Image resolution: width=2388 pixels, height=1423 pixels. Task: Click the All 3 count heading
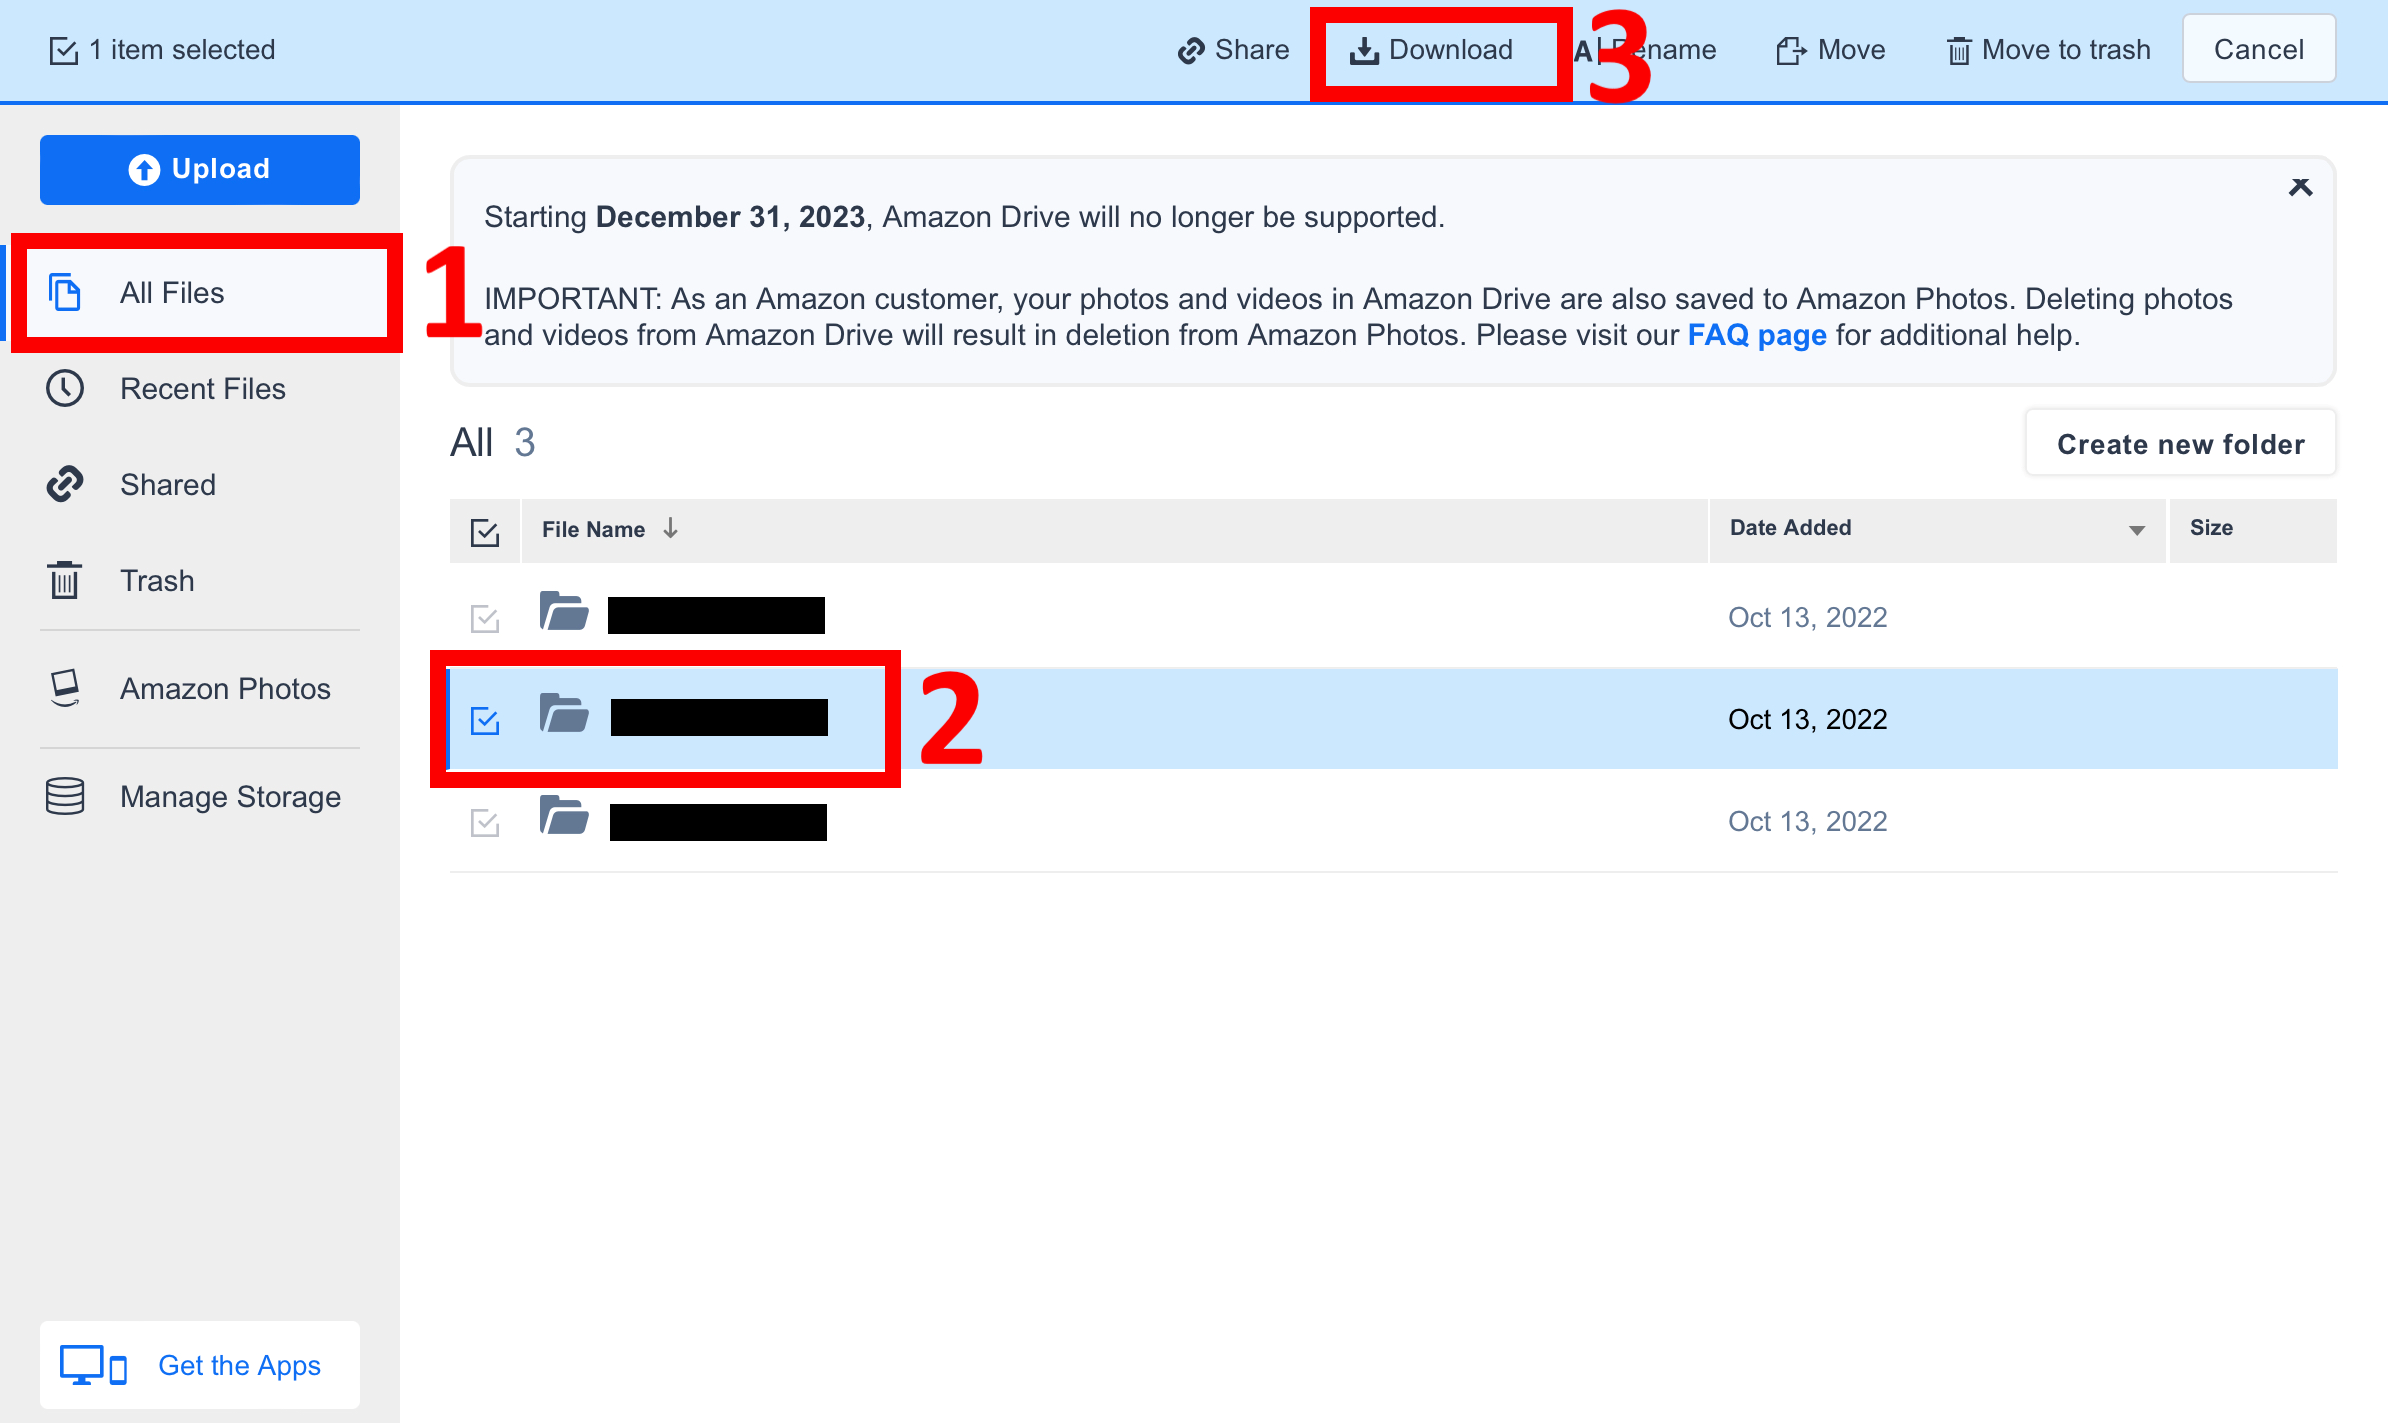tap(493, 443)
